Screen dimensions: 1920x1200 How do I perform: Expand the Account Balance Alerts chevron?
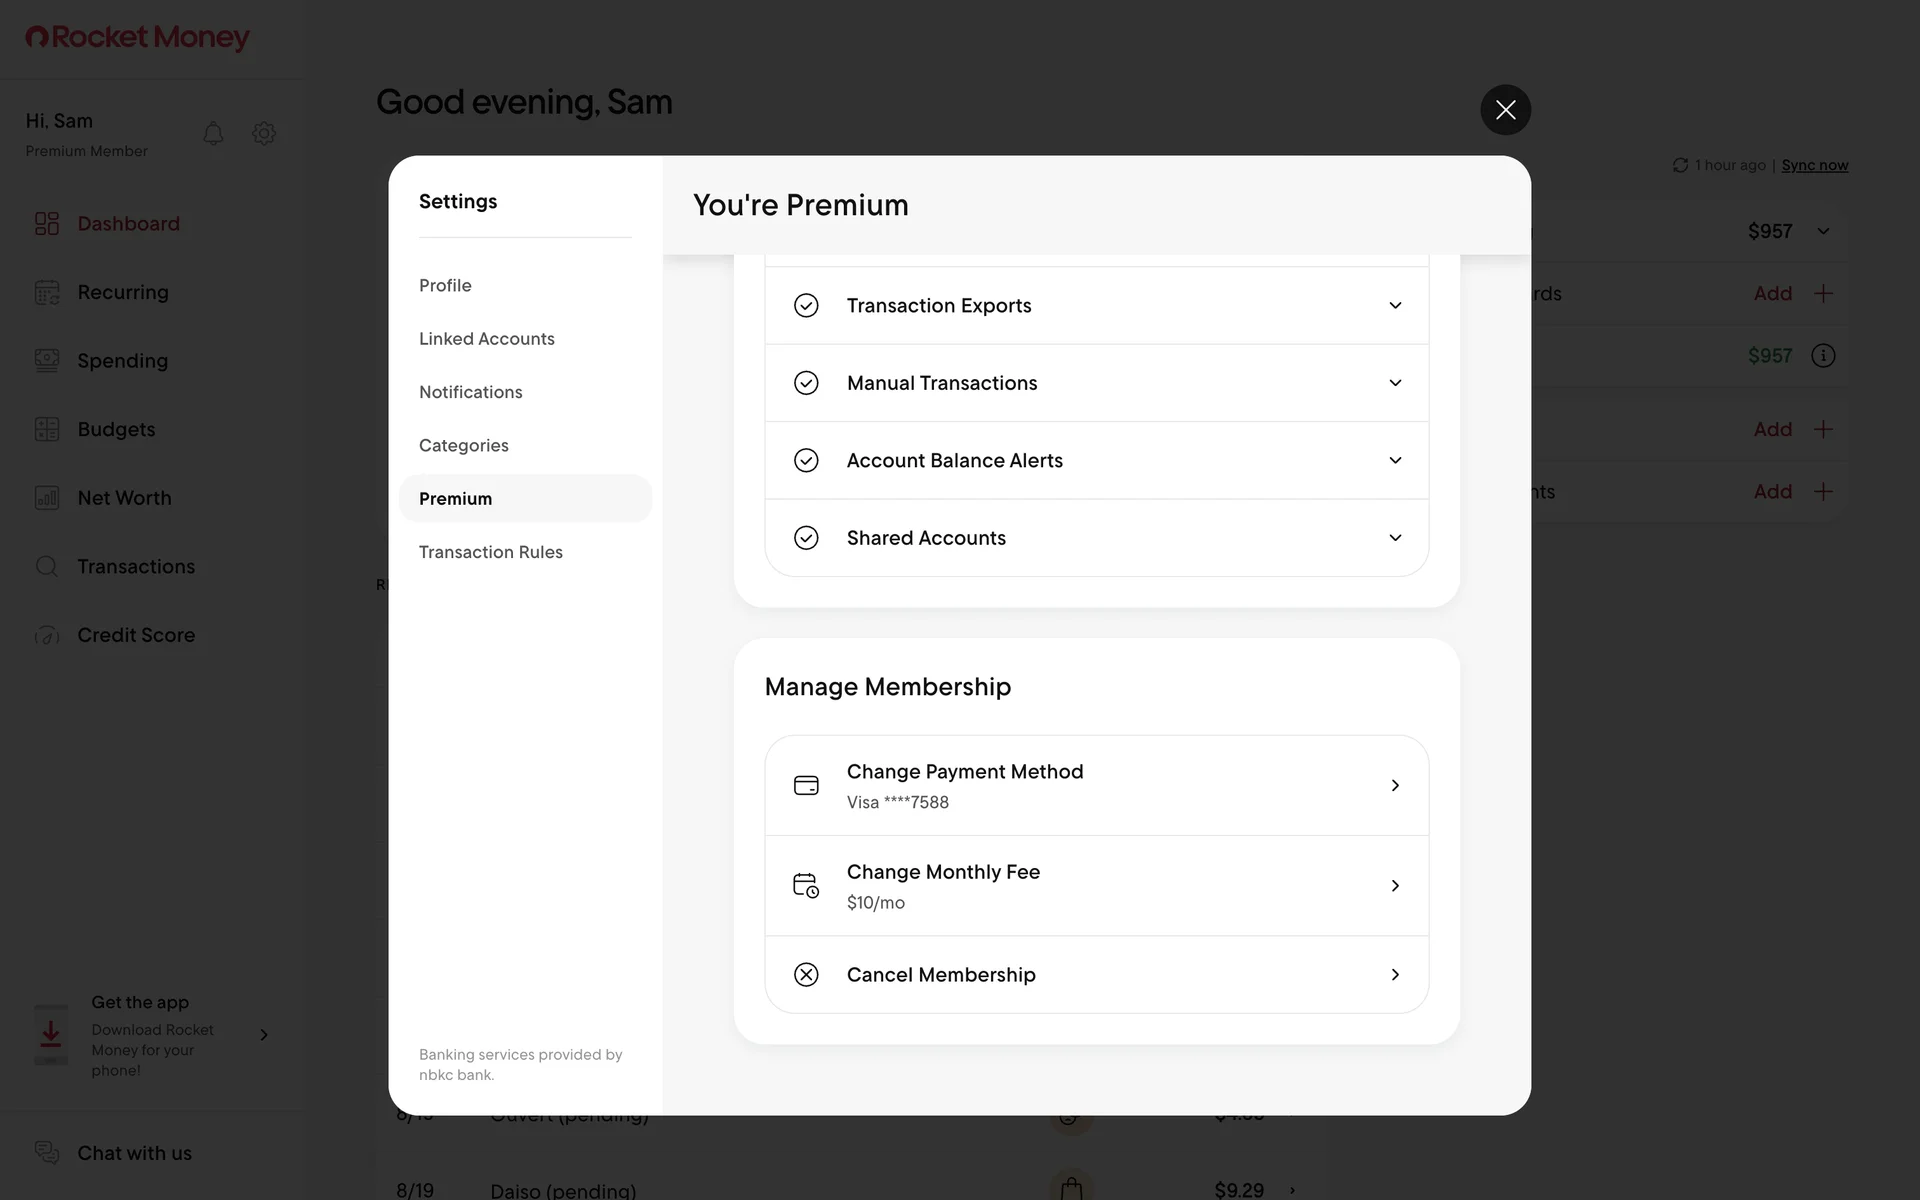coord(1395,461)
